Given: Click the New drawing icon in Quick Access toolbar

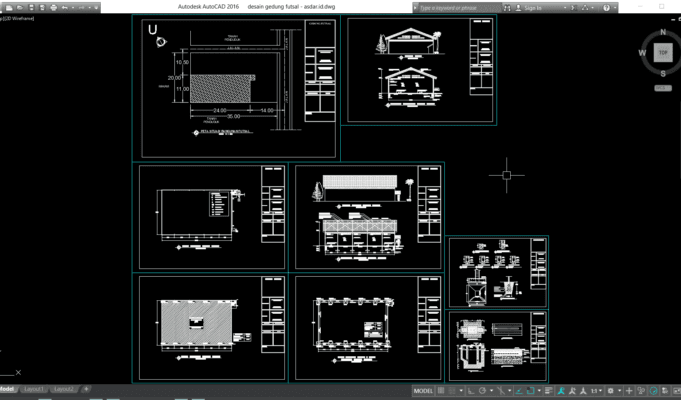Looking at the screenshot, I should [x=9, y=7].
